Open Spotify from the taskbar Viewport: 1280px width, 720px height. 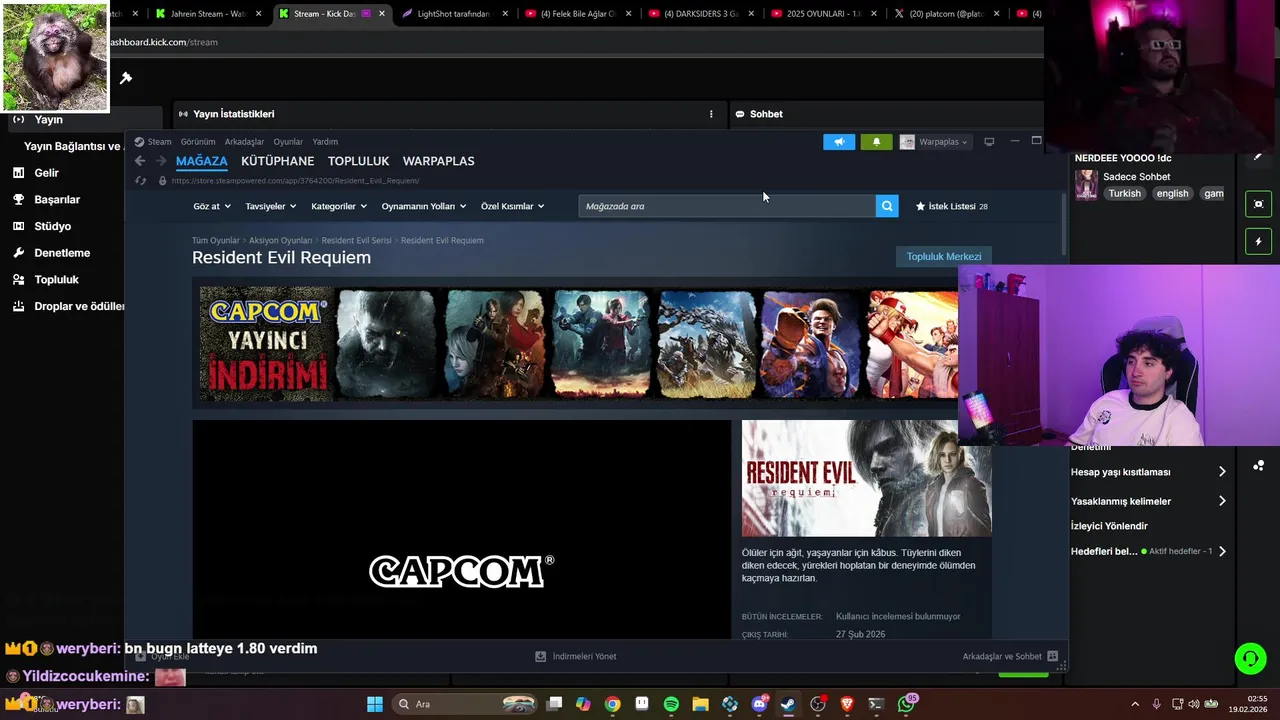pyautogui.click(x=671, y=704)
